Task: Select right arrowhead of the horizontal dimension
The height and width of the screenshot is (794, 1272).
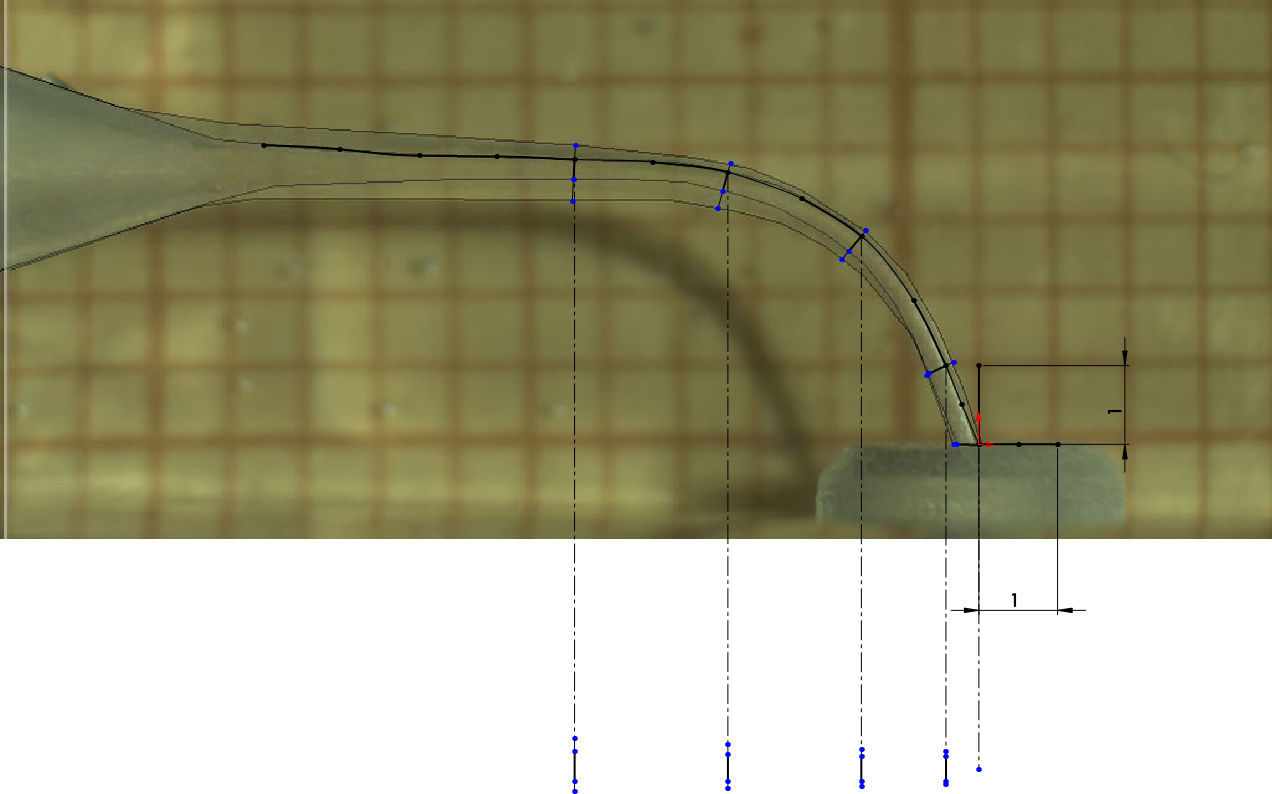Action: click(1066, 609)
